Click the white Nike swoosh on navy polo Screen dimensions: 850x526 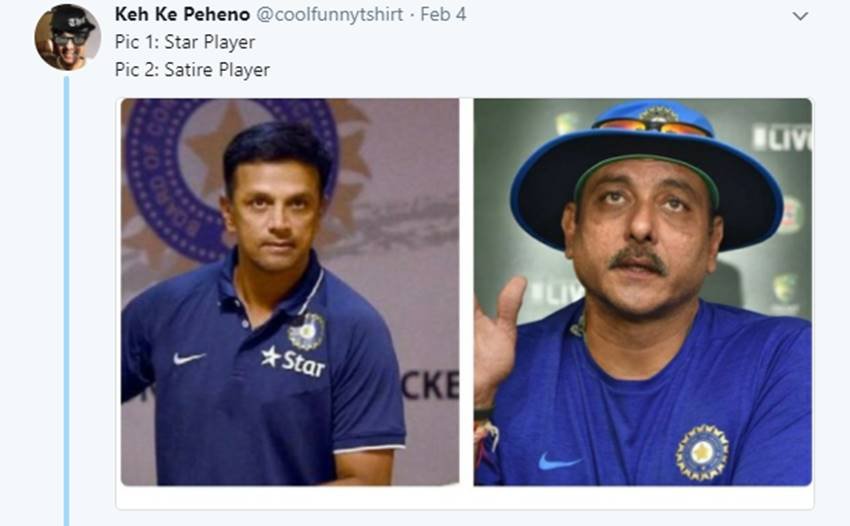[x=189, y=358]
